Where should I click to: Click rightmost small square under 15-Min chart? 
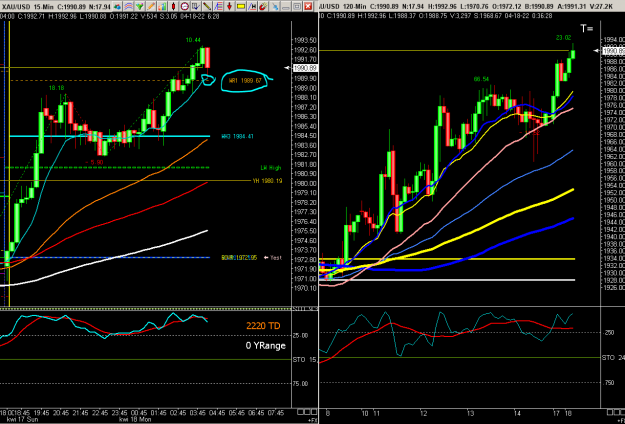tap(312, 412)
